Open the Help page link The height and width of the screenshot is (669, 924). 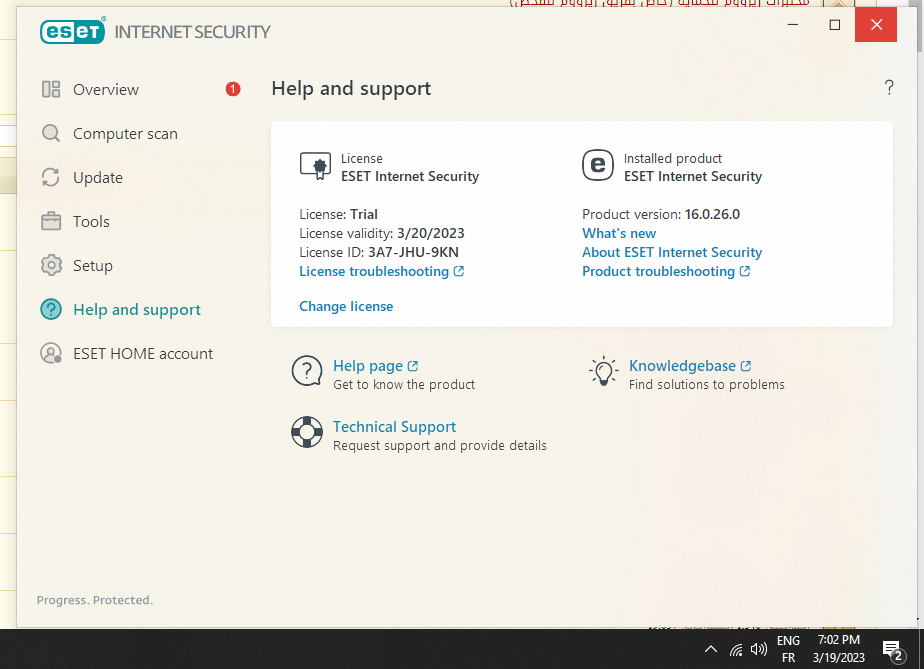click(368, 366)
